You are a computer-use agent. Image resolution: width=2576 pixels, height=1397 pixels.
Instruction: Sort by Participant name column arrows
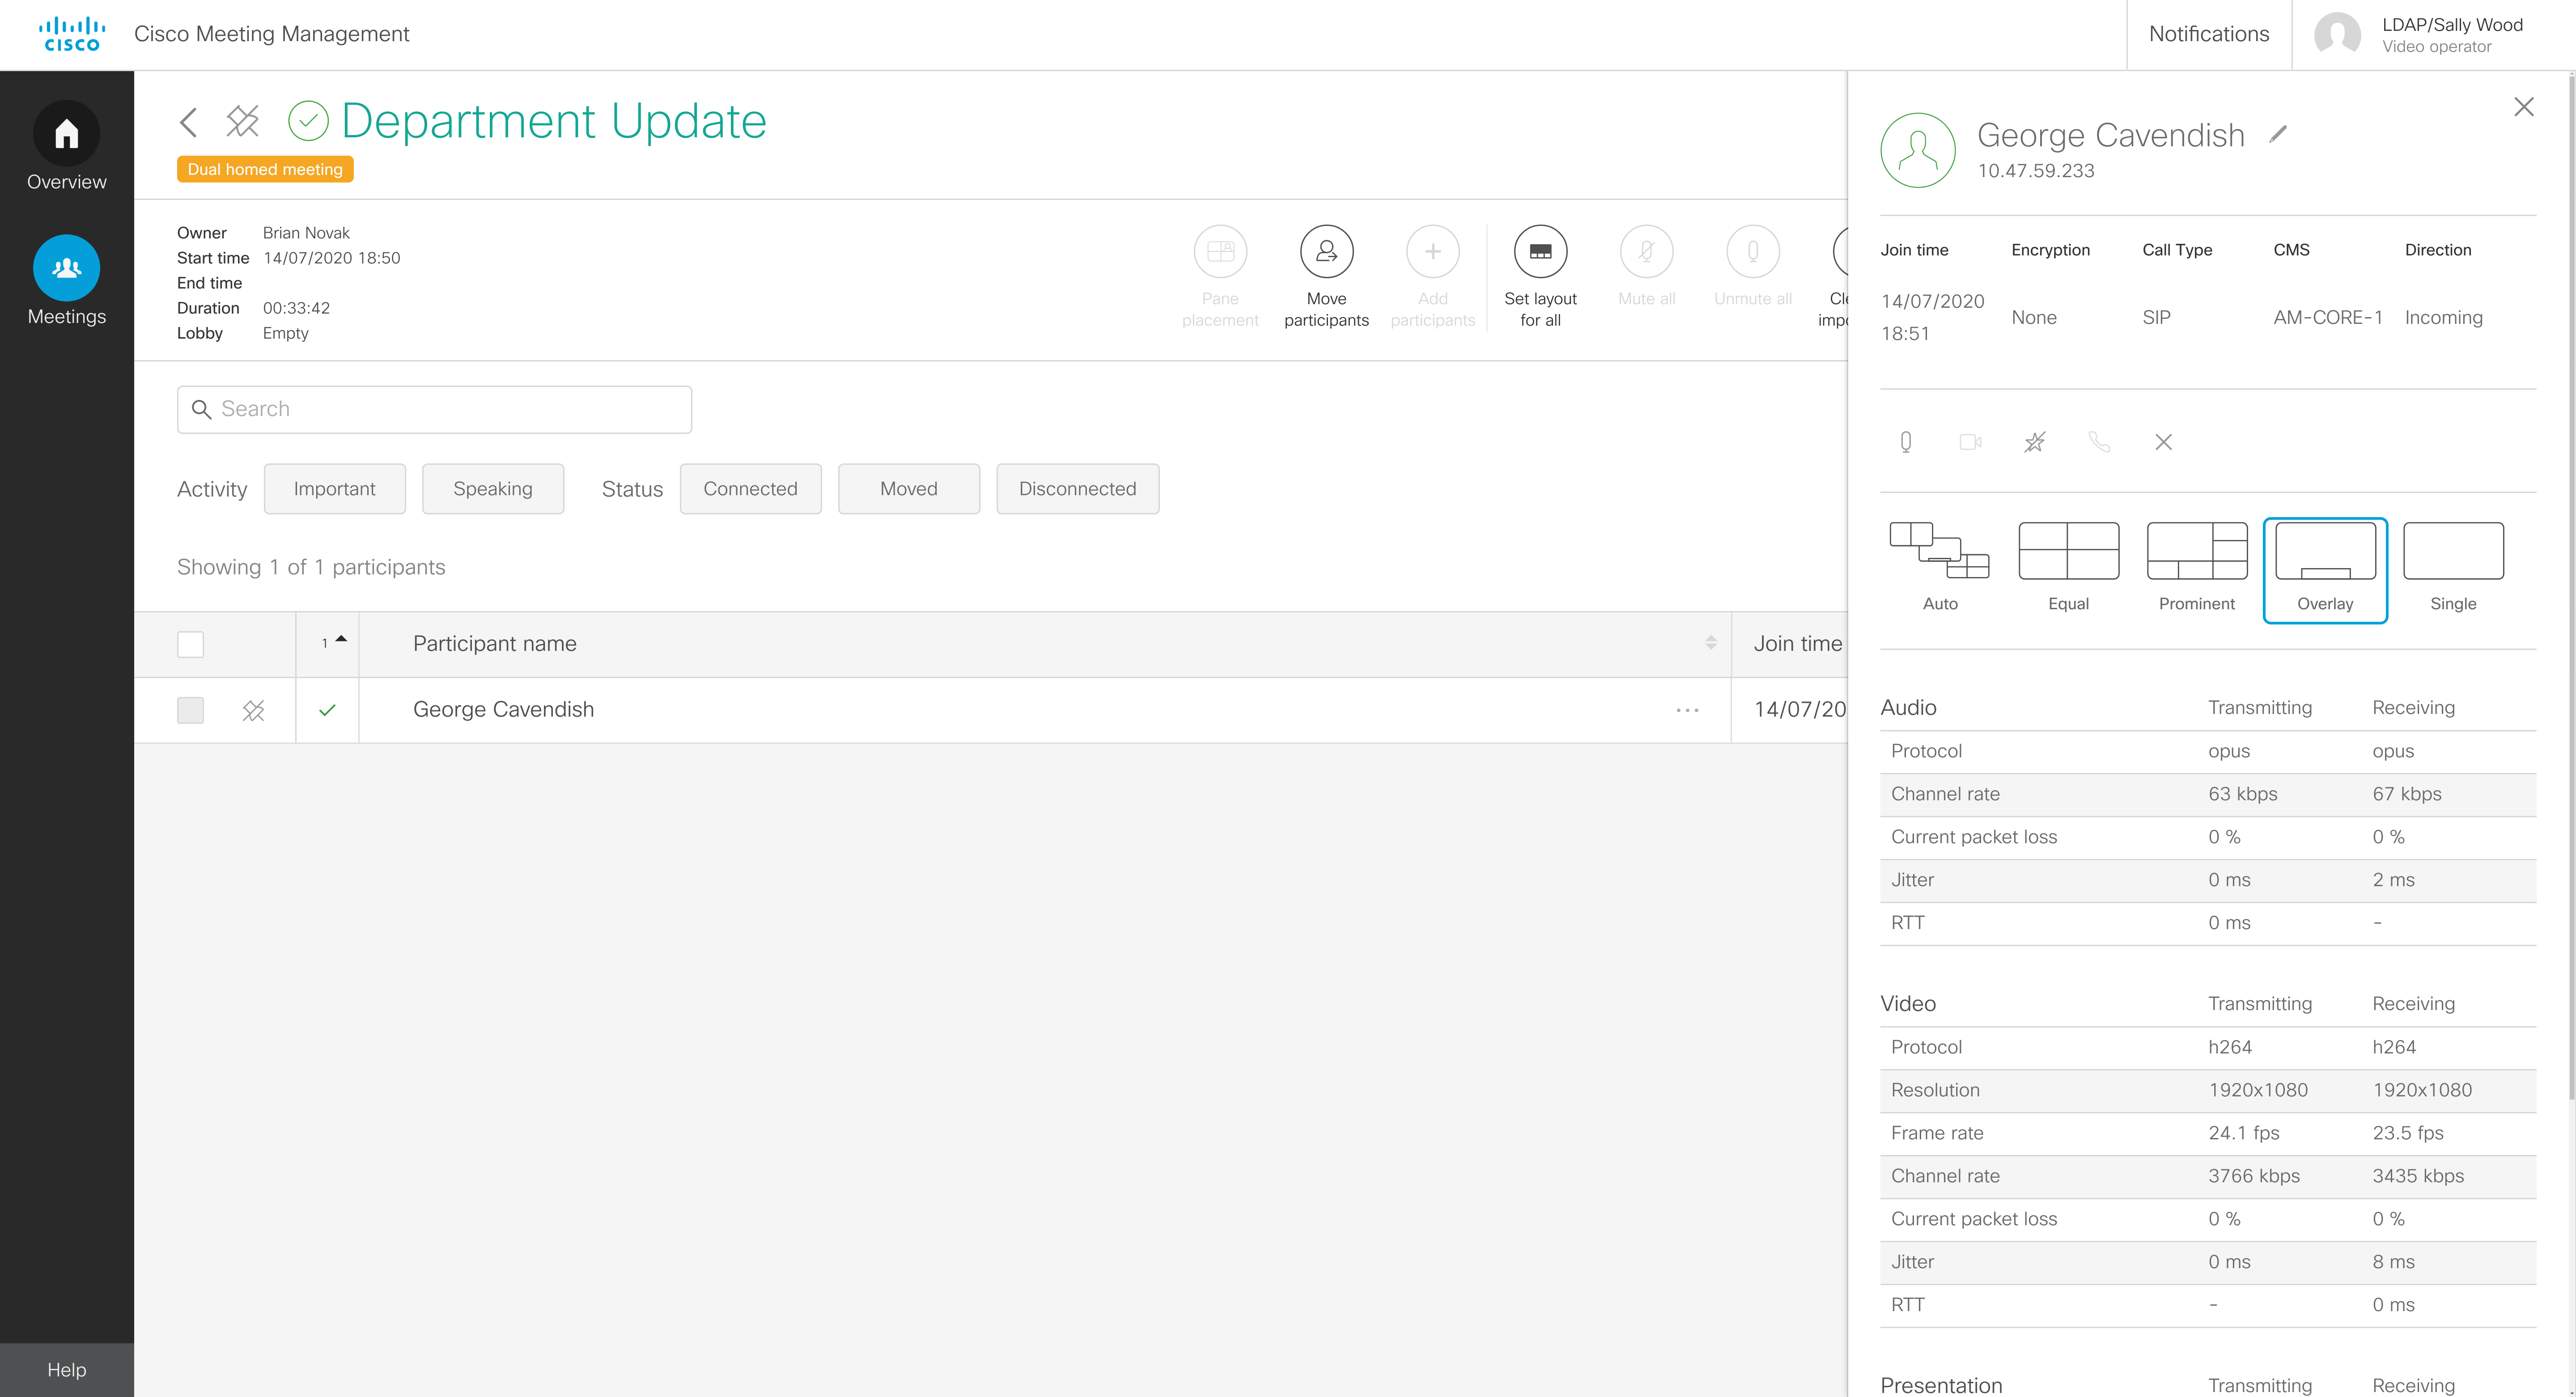(1710, 643)
